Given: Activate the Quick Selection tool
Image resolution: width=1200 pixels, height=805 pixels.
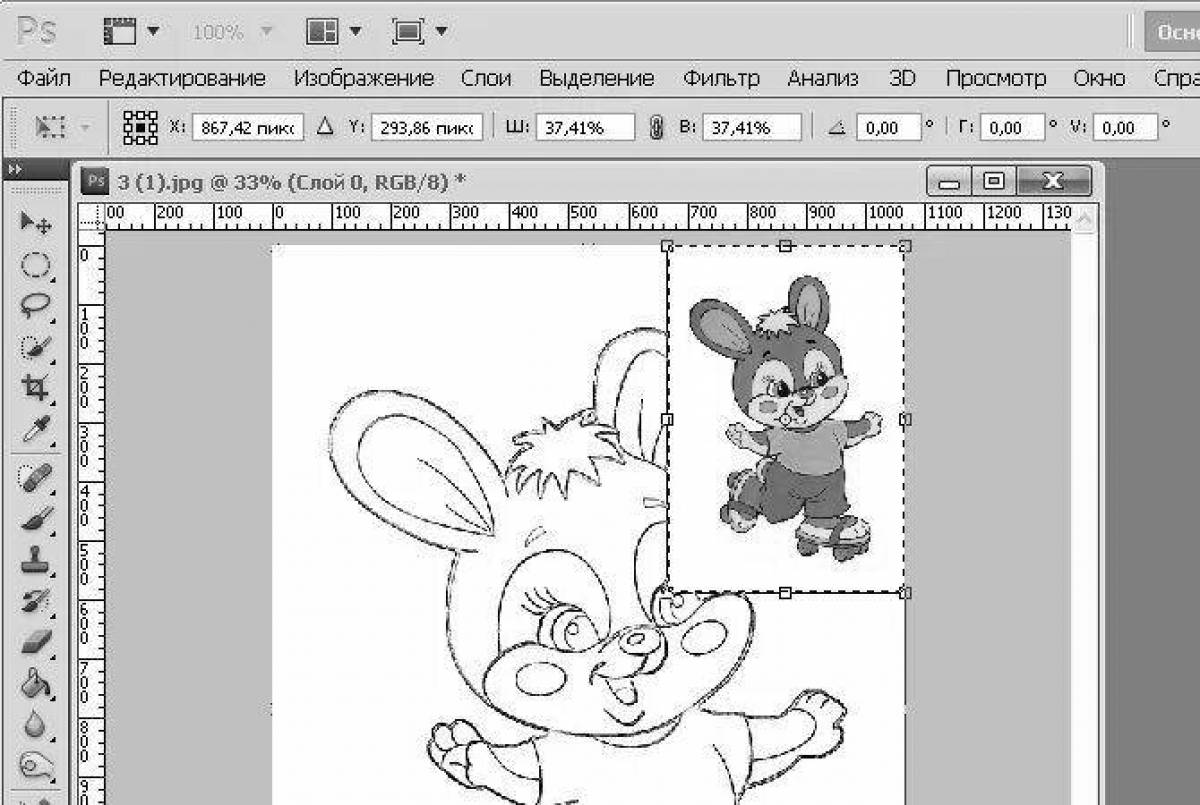Looking at the screenshot, I should 36,347.
